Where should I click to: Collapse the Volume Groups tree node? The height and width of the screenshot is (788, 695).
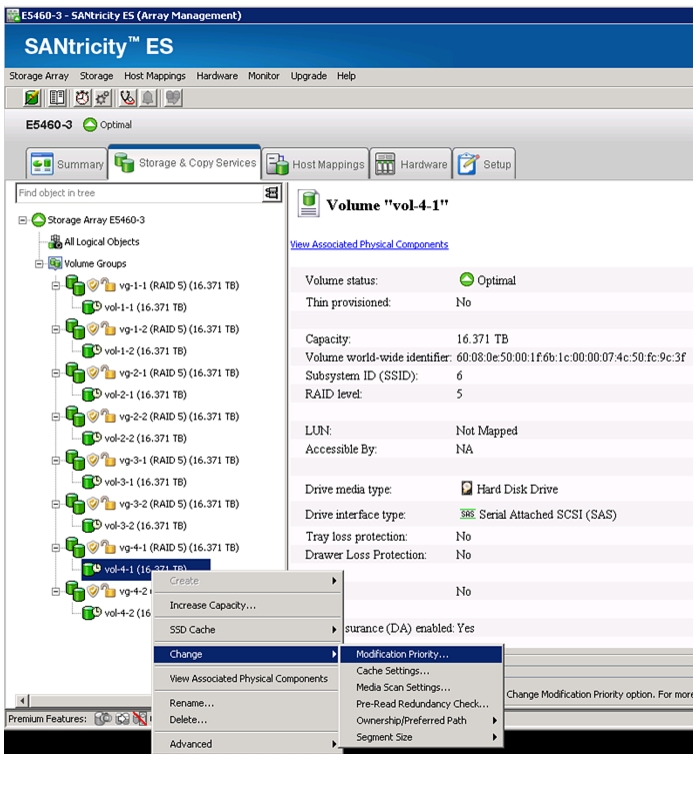(39, 263)
